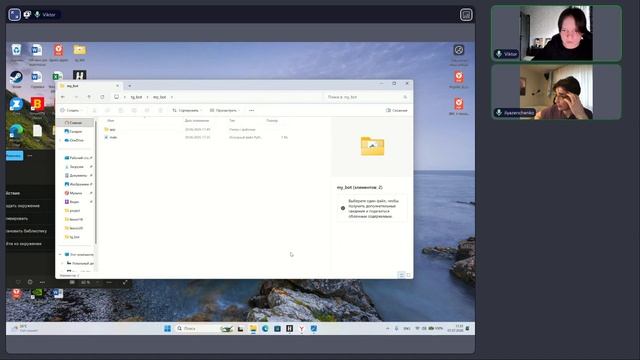Image resolution: width=640 pixels, height=360 pixels.
Task: Click the navigation pane vertical scrollbar
Action: pyautogui.click(x=96, y=182)
